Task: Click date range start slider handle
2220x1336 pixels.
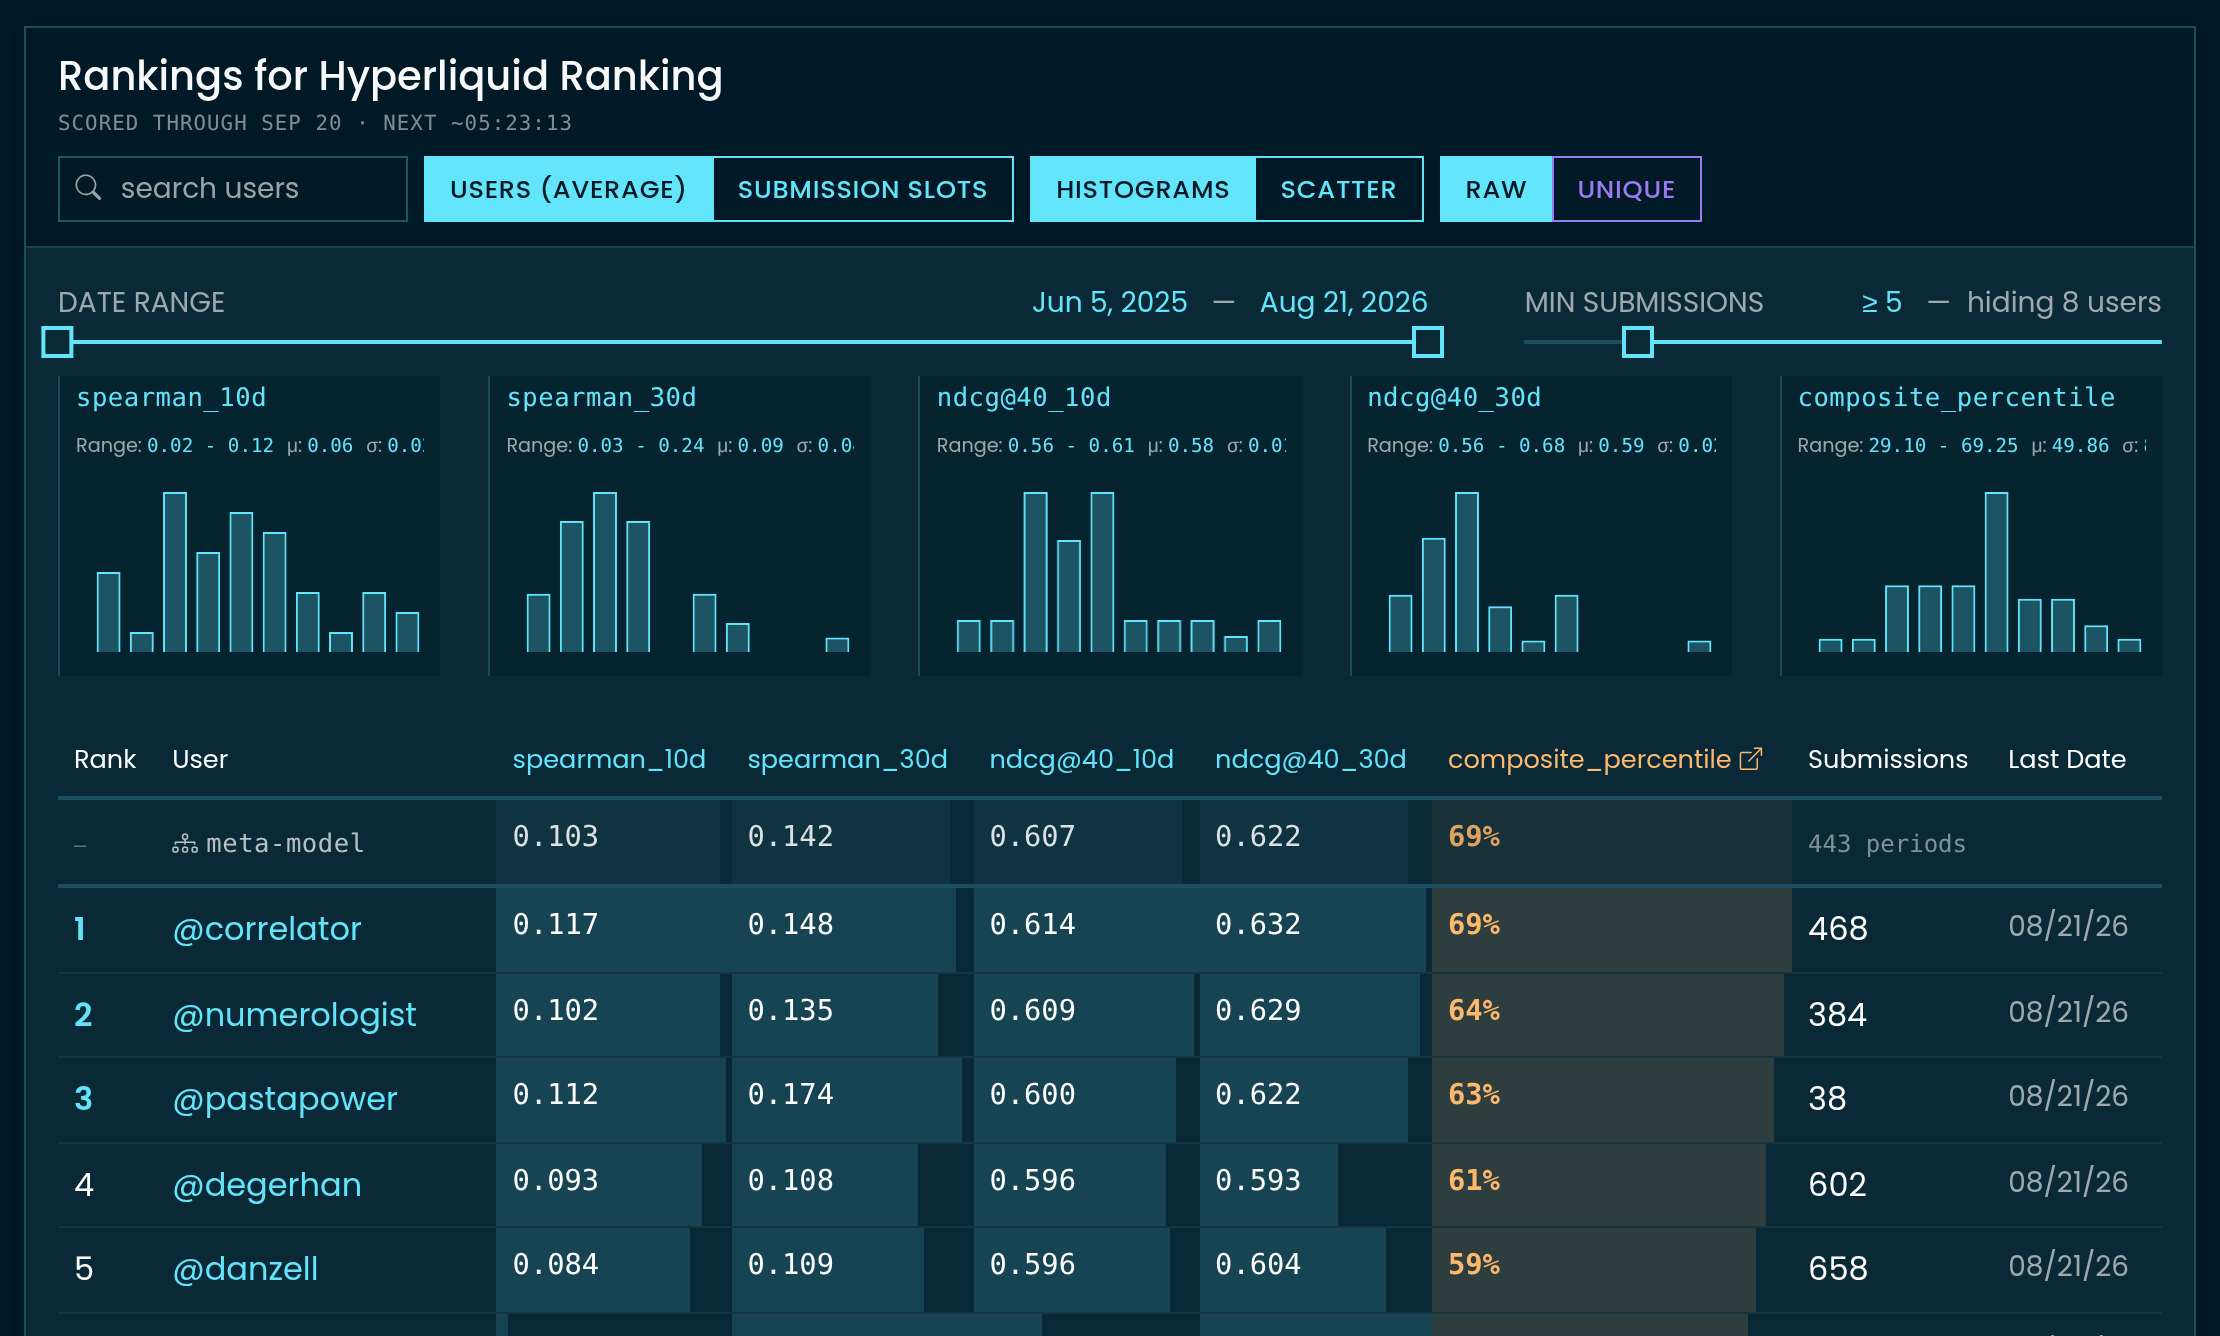Action: [x=58, y=342]
